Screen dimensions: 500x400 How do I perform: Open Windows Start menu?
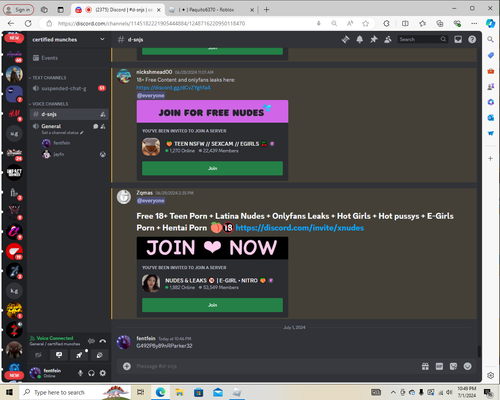click(9, 392)
